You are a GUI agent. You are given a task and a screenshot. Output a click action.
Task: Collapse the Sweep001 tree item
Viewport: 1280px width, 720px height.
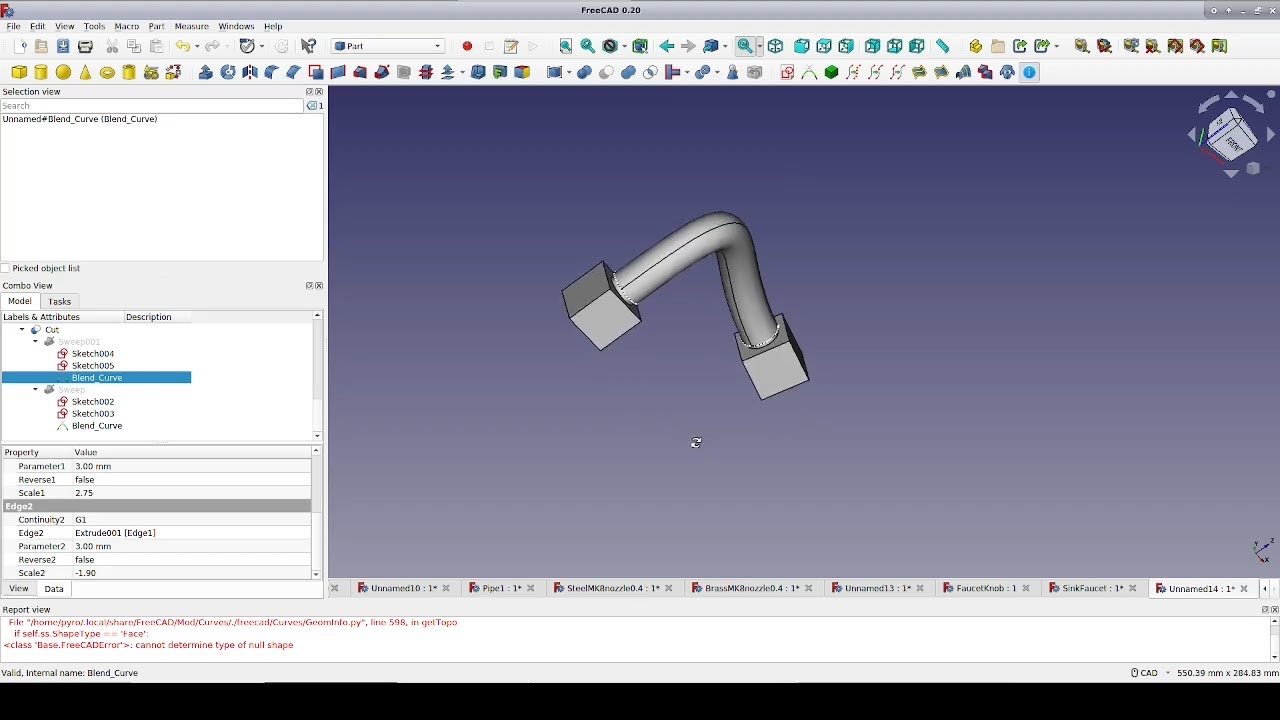(36, 341)
